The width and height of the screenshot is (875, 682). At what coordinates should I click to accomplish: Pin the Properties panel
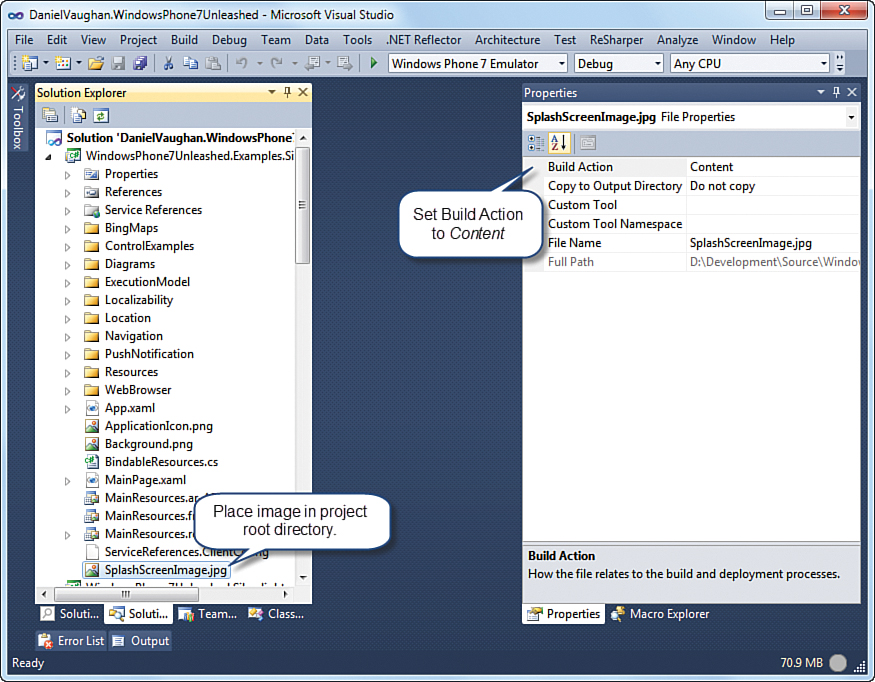click(x=836, y=92)
